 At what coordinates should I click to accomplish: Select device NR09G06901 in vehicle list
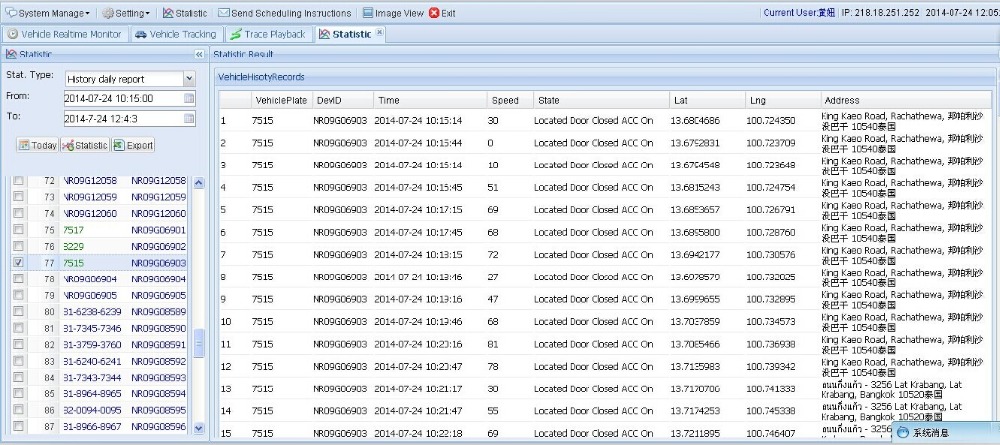click(159, 230)
